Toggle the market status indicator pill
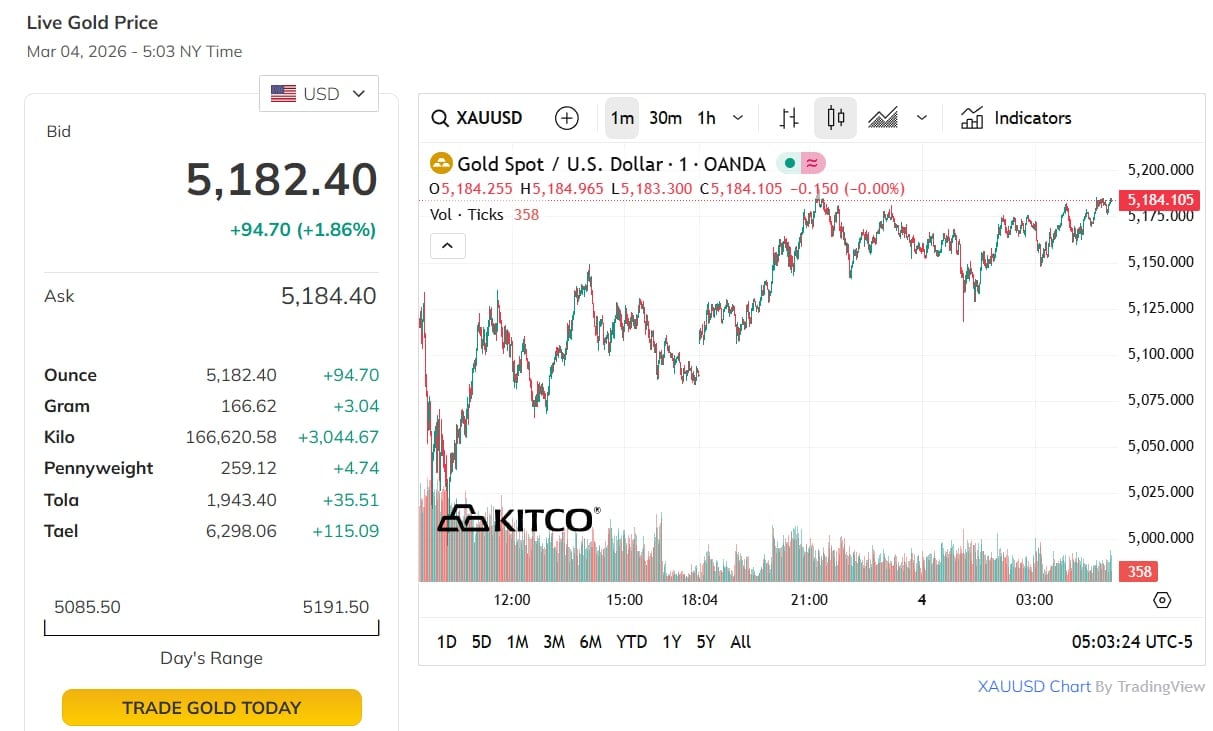1213x731 pixels. pos(801,164)
